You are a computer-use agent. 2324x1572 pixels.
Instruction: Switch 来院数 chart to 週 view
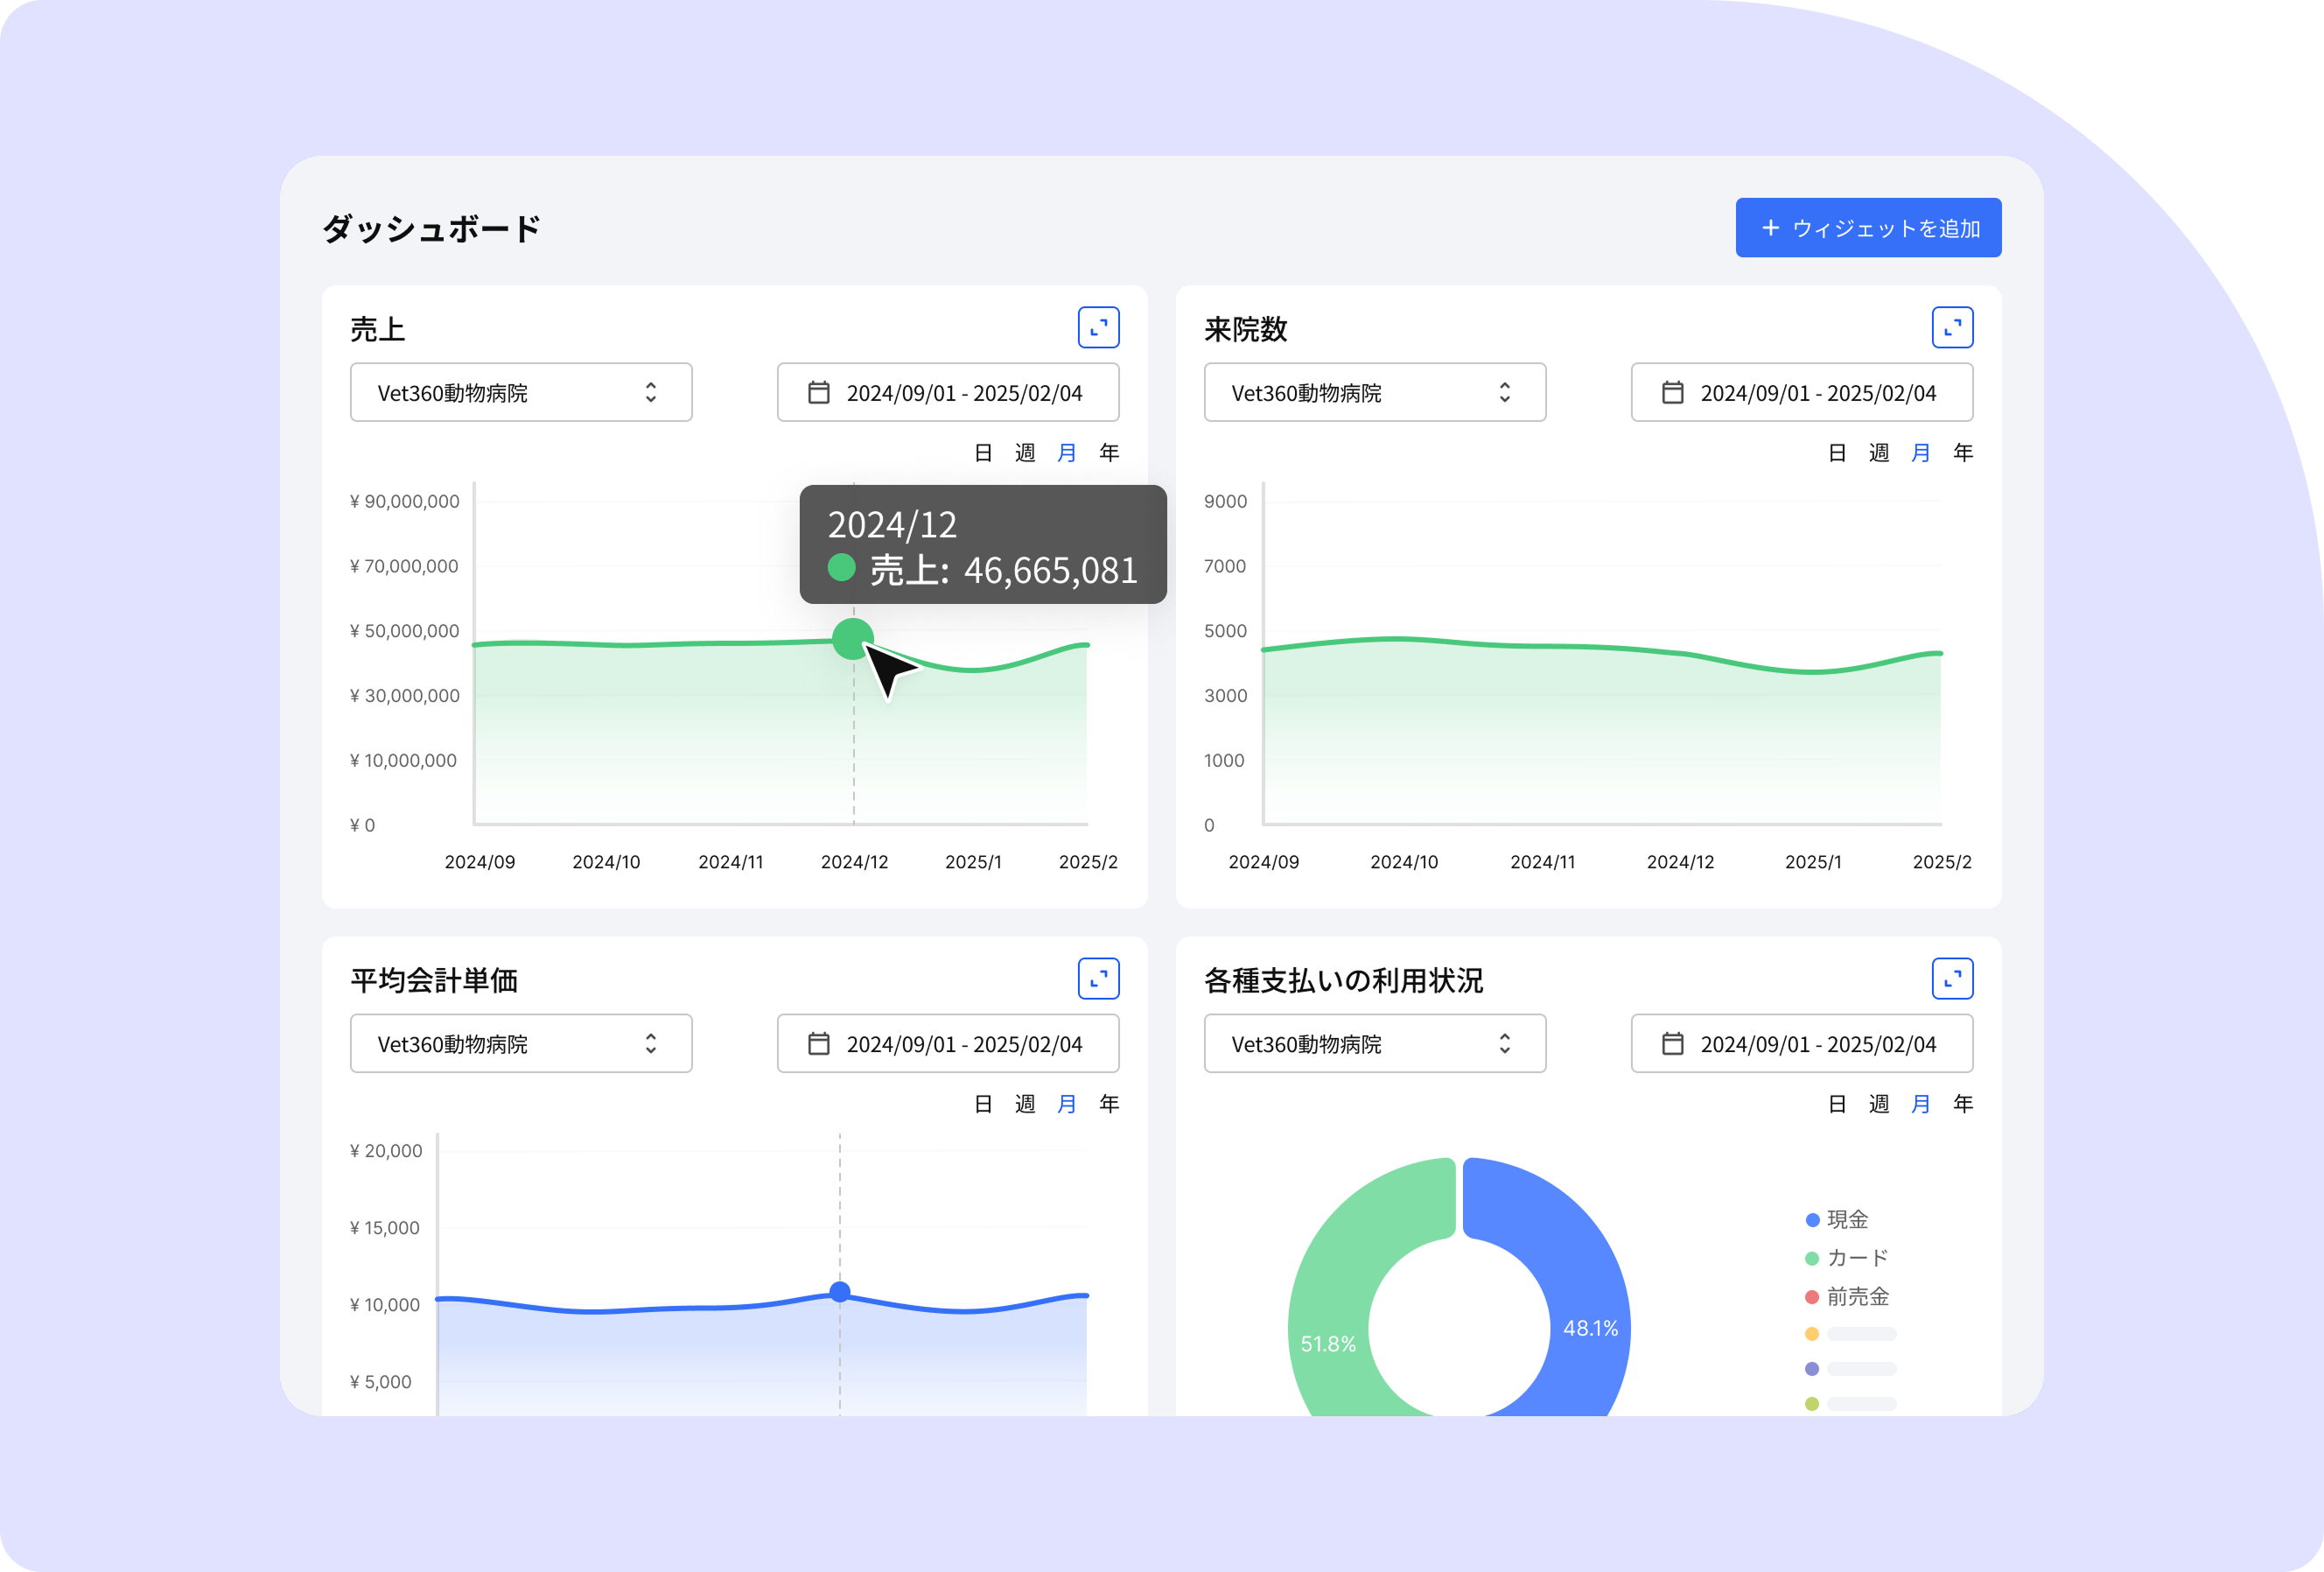point(1879,453)
